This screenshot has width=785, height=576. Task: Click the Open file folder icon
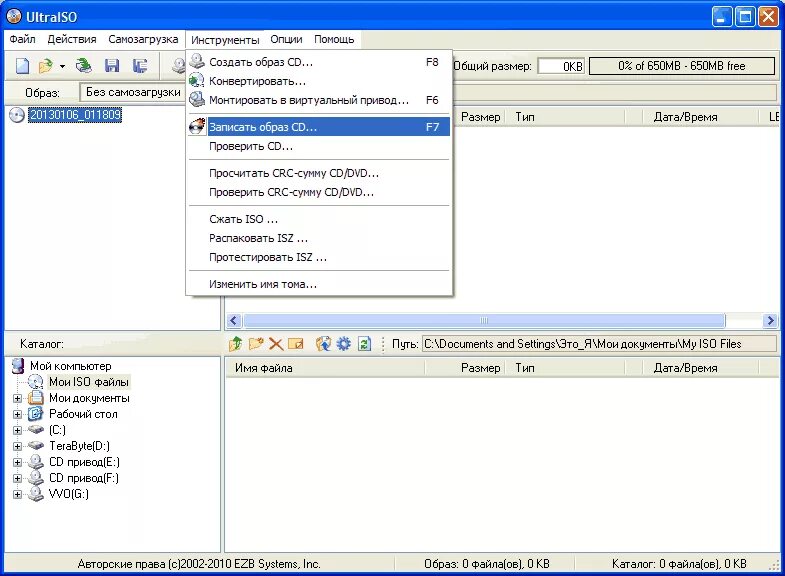[46, 66]
